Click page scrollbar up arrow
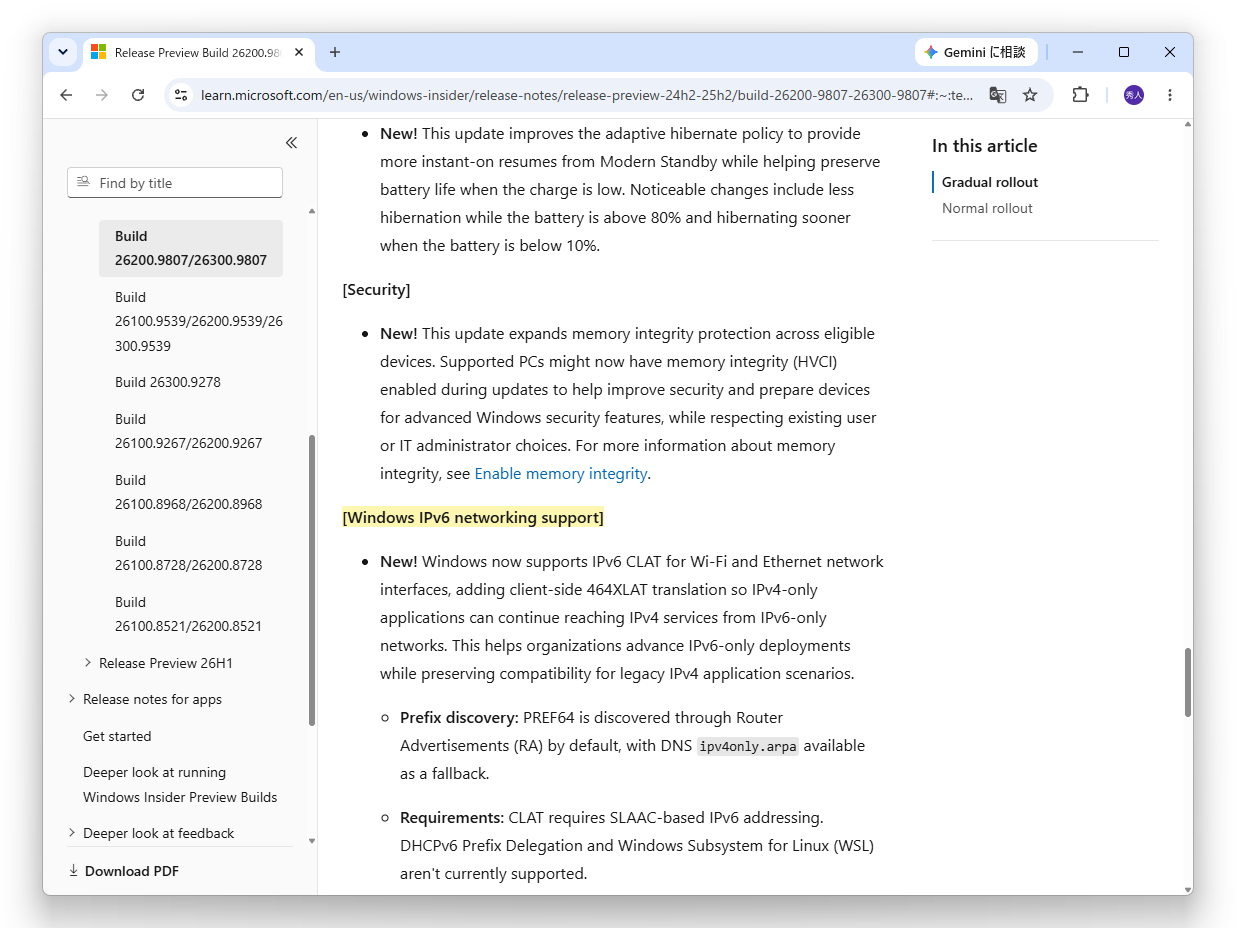 click(x=1188, y=125)
